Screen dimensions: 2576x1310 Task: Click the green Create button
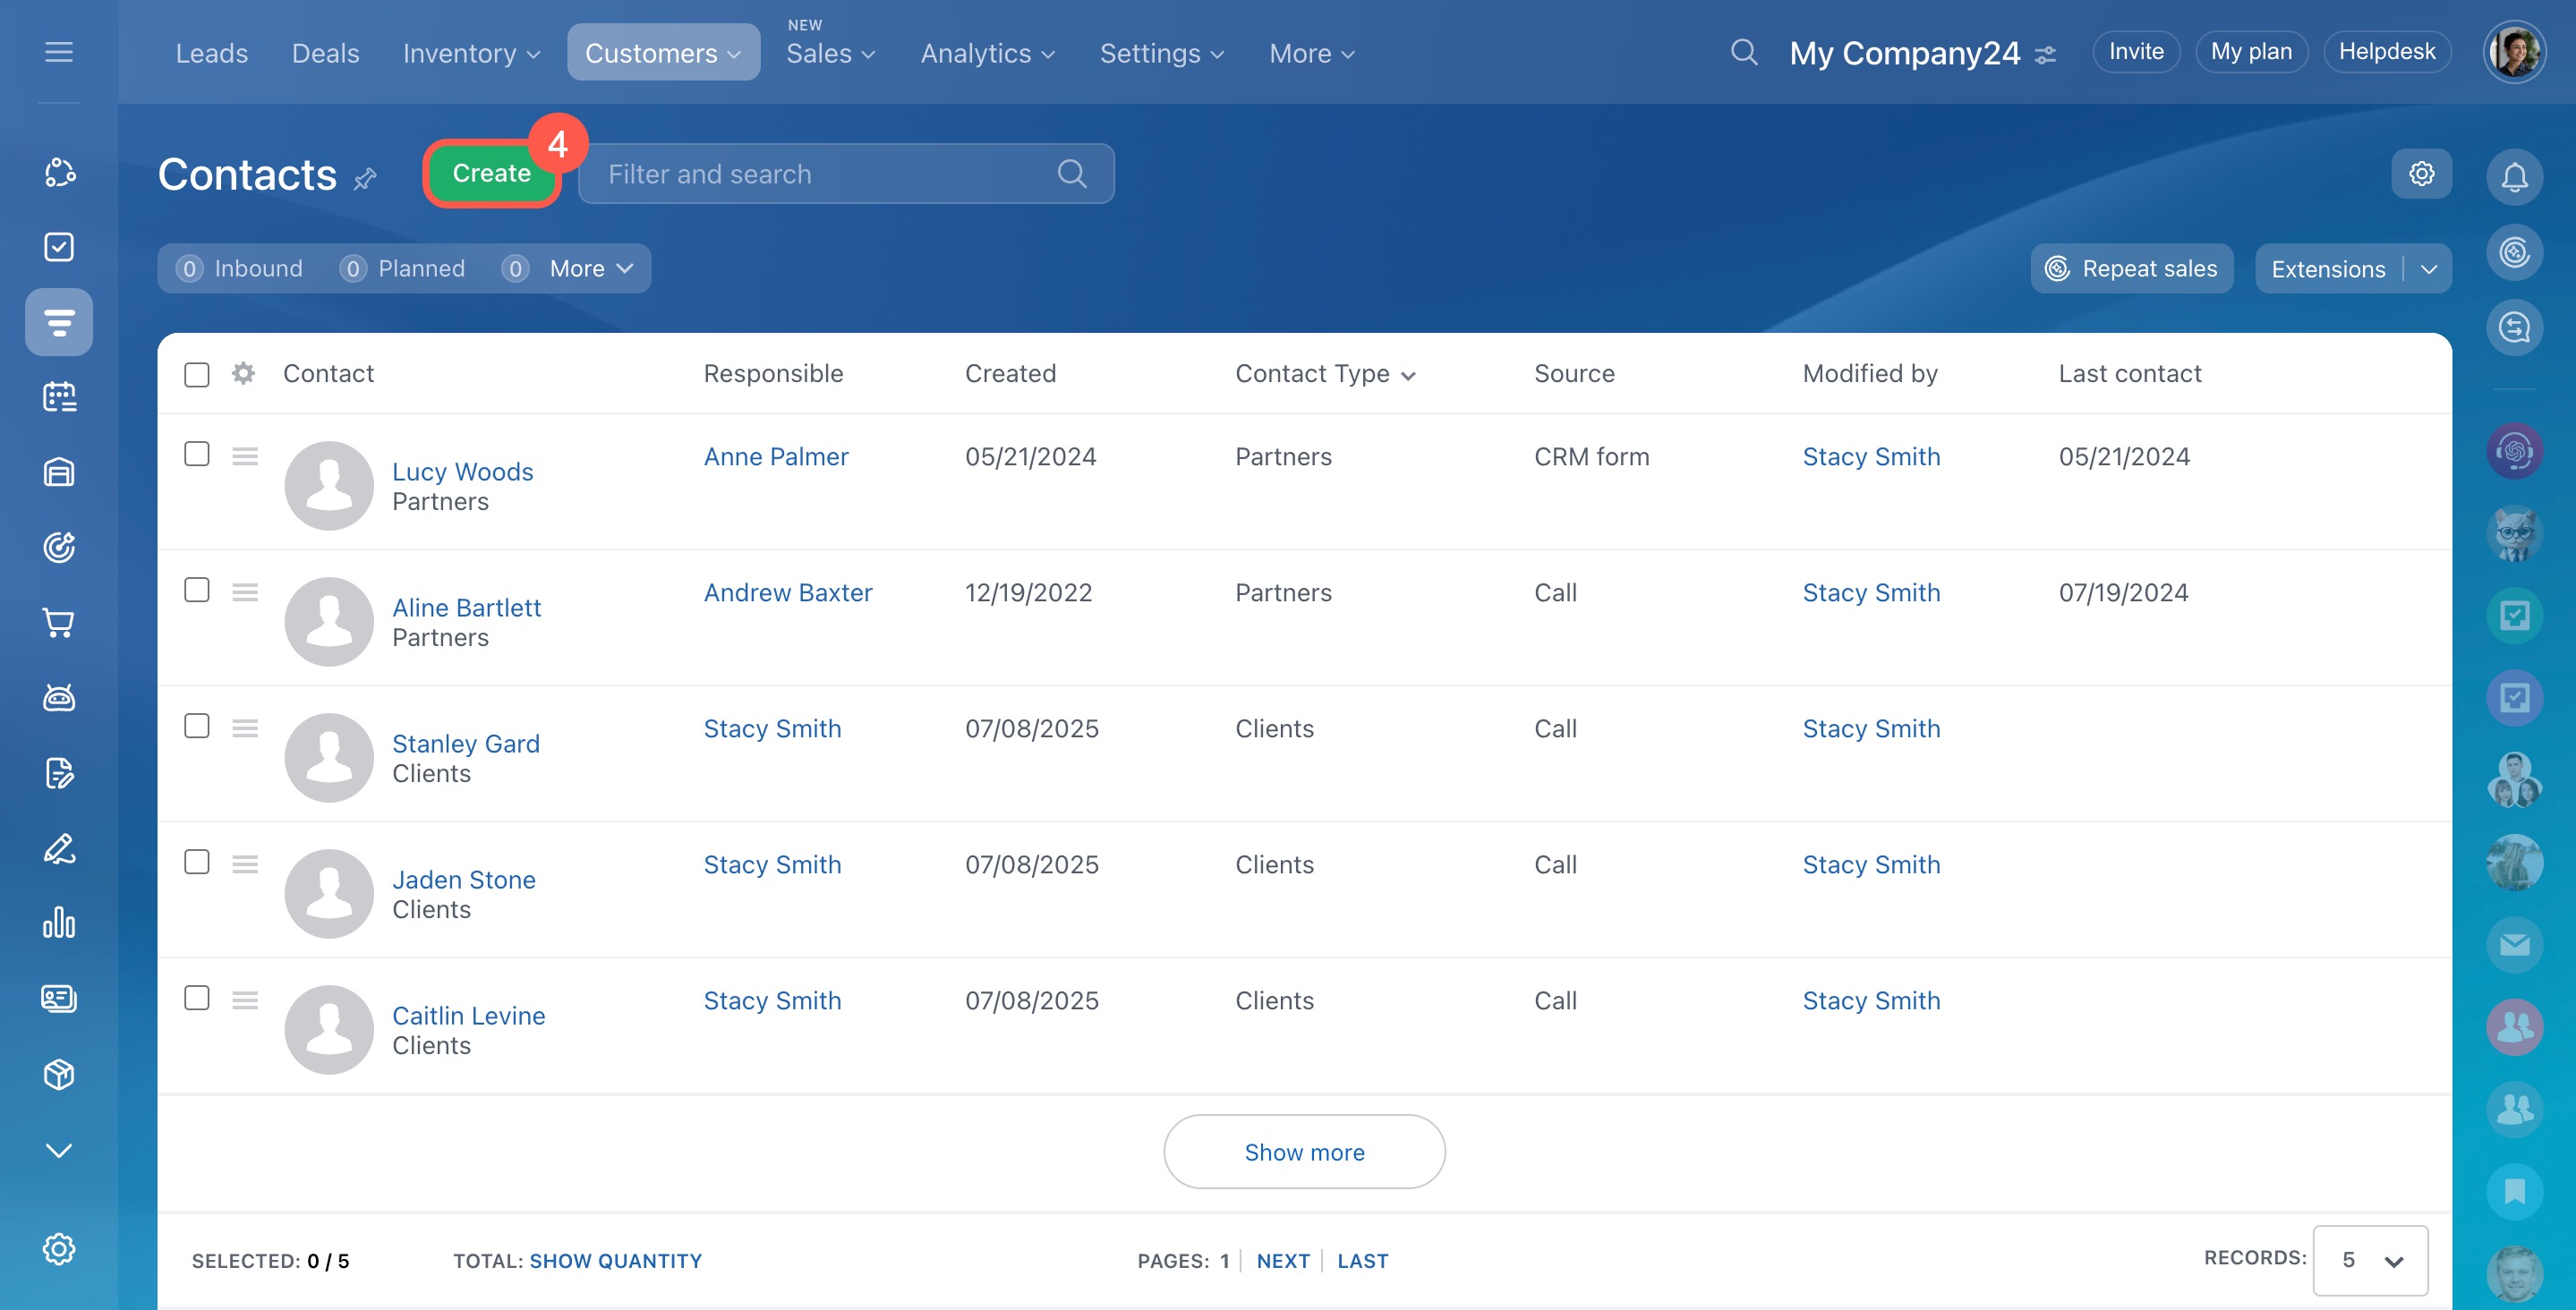(x=491, y=174)
